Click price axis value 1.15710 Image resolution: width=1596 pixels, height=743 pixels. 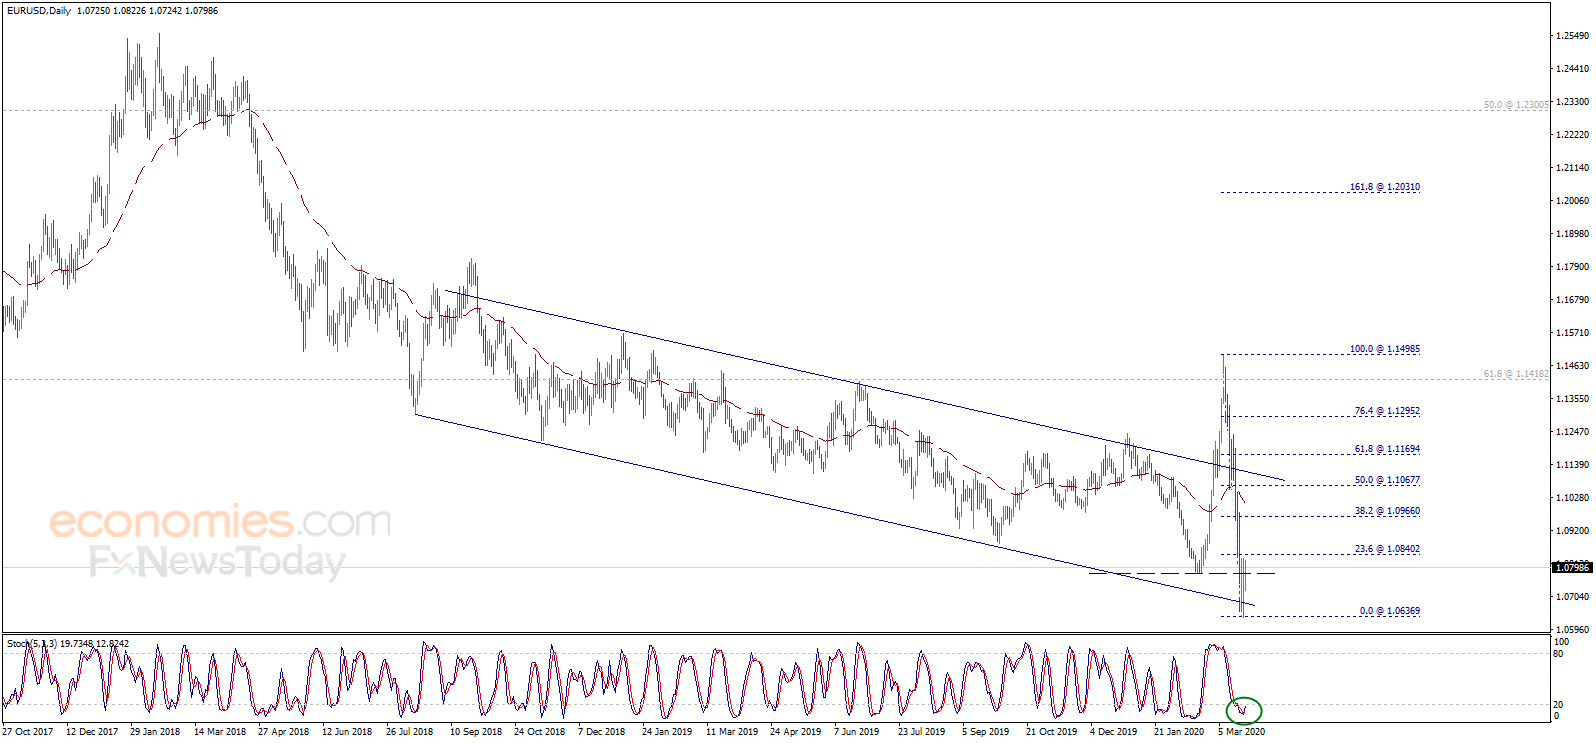[x=1573, y=333]
